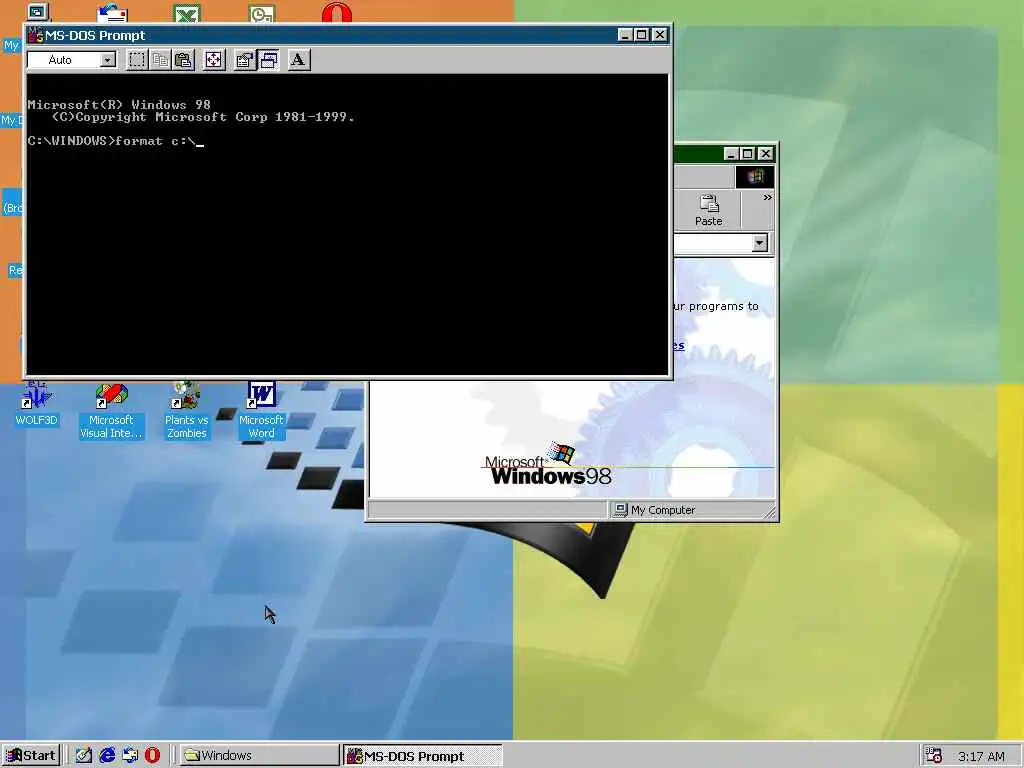
Task: Minimize the MS-DOS Prompt window
Action: (625, 35)
